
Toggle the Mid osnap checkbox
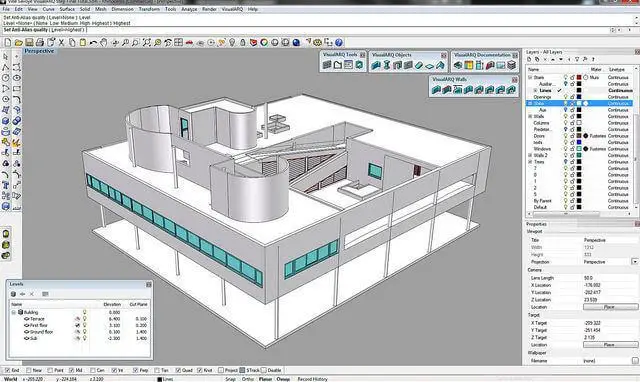point(72,370)
